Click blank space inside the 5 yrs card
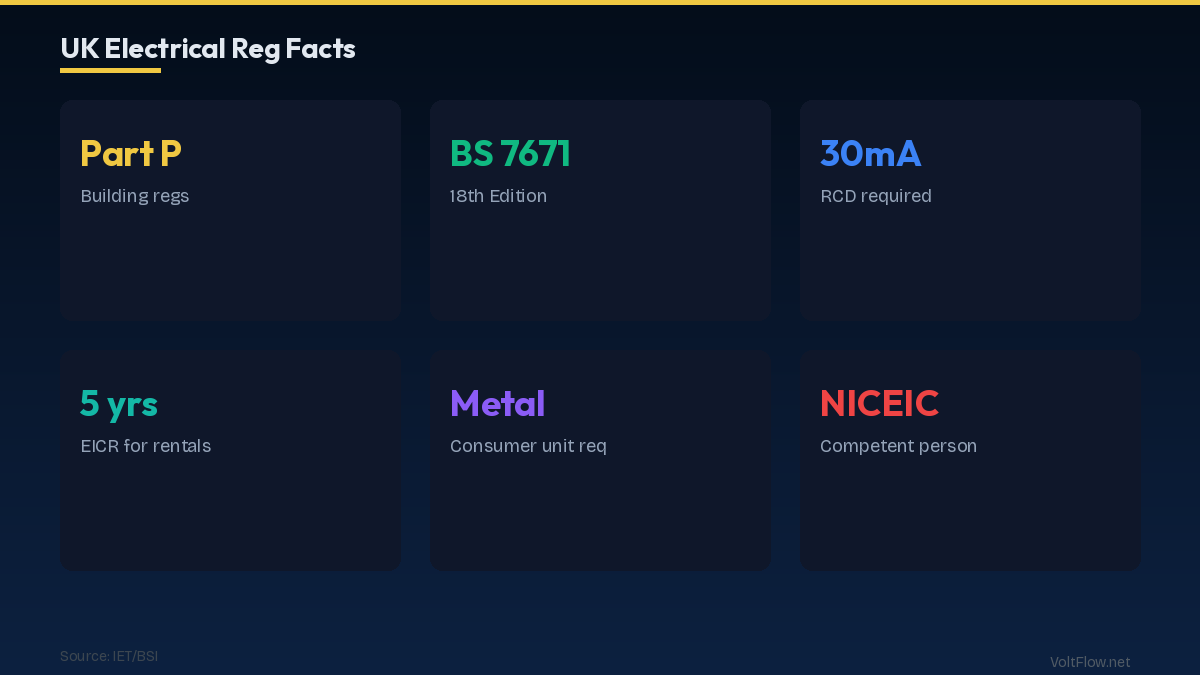This screenshot has height=675, width=1200. tap(230, 515)
